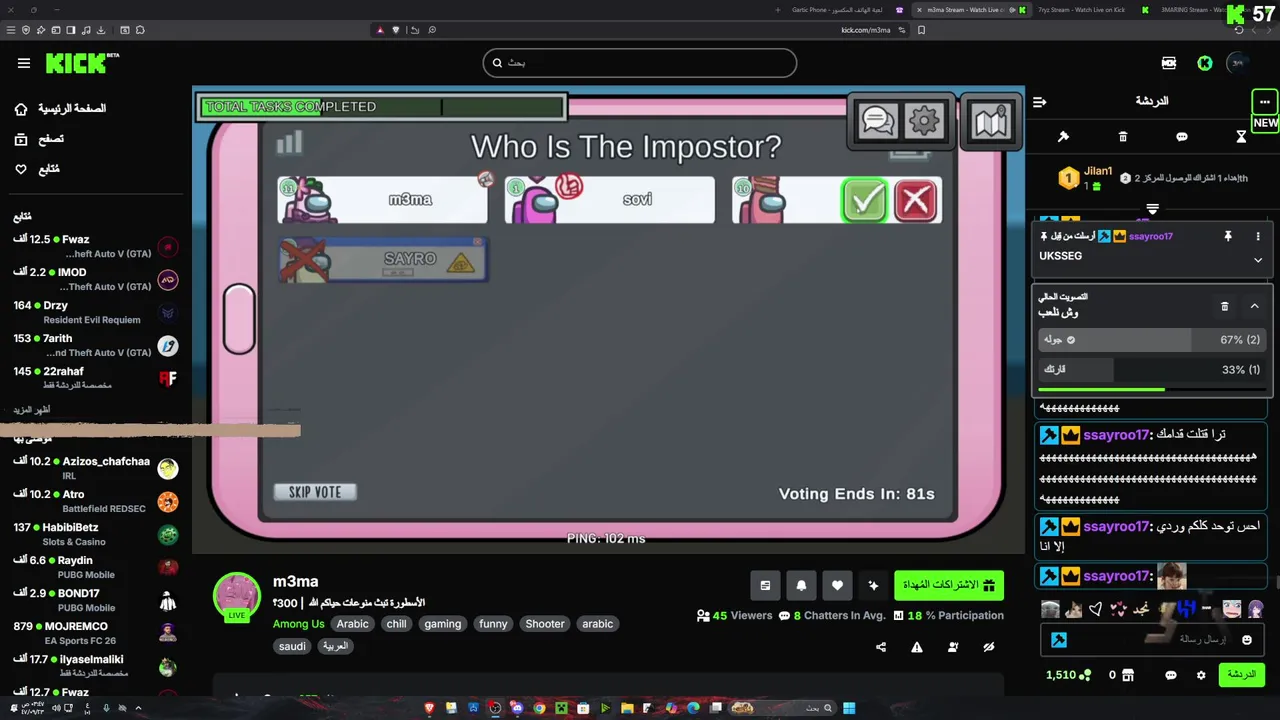This screenshot has height=720, width=1280.
Task: Open the in-game chat bubble button
Action: click(878, 122)
